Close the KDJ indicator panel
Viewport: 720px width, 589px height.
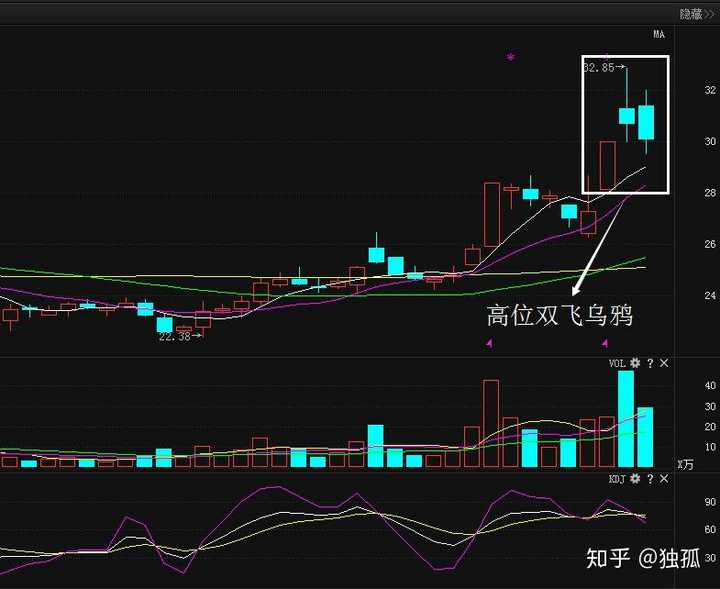tap(664, 479)
